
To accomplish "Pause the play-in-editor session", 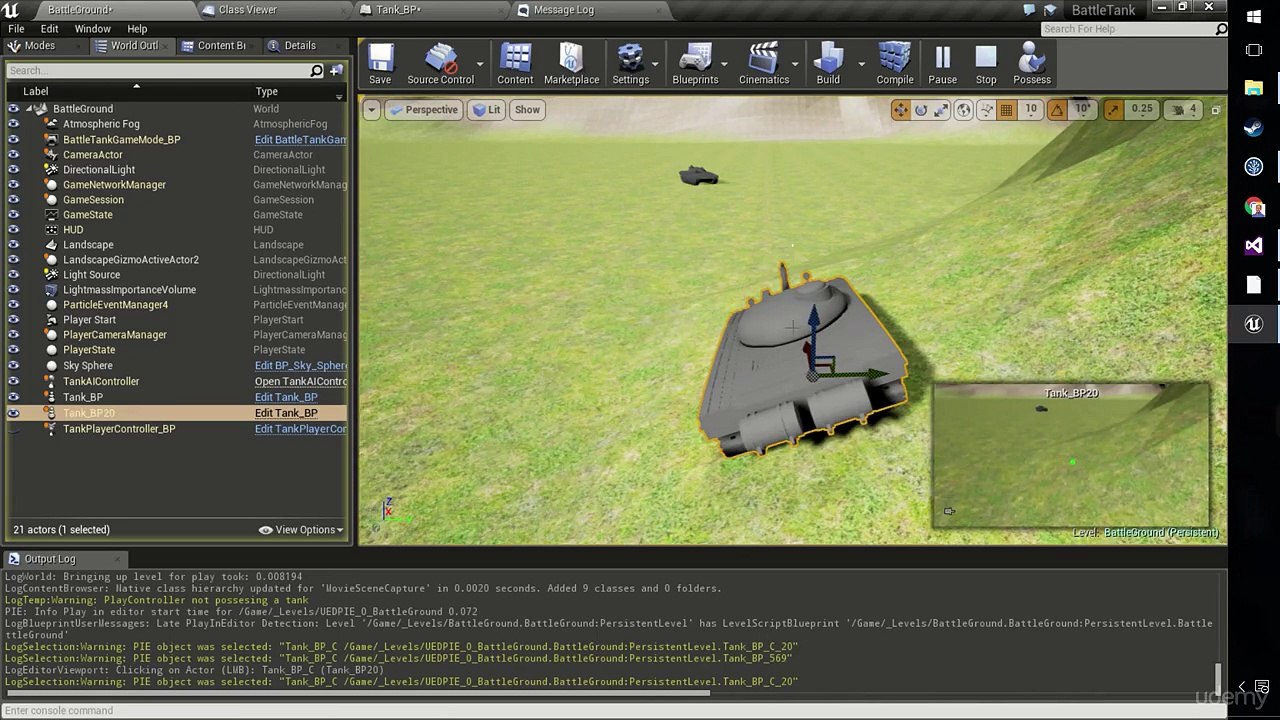I will coord(942,65).
